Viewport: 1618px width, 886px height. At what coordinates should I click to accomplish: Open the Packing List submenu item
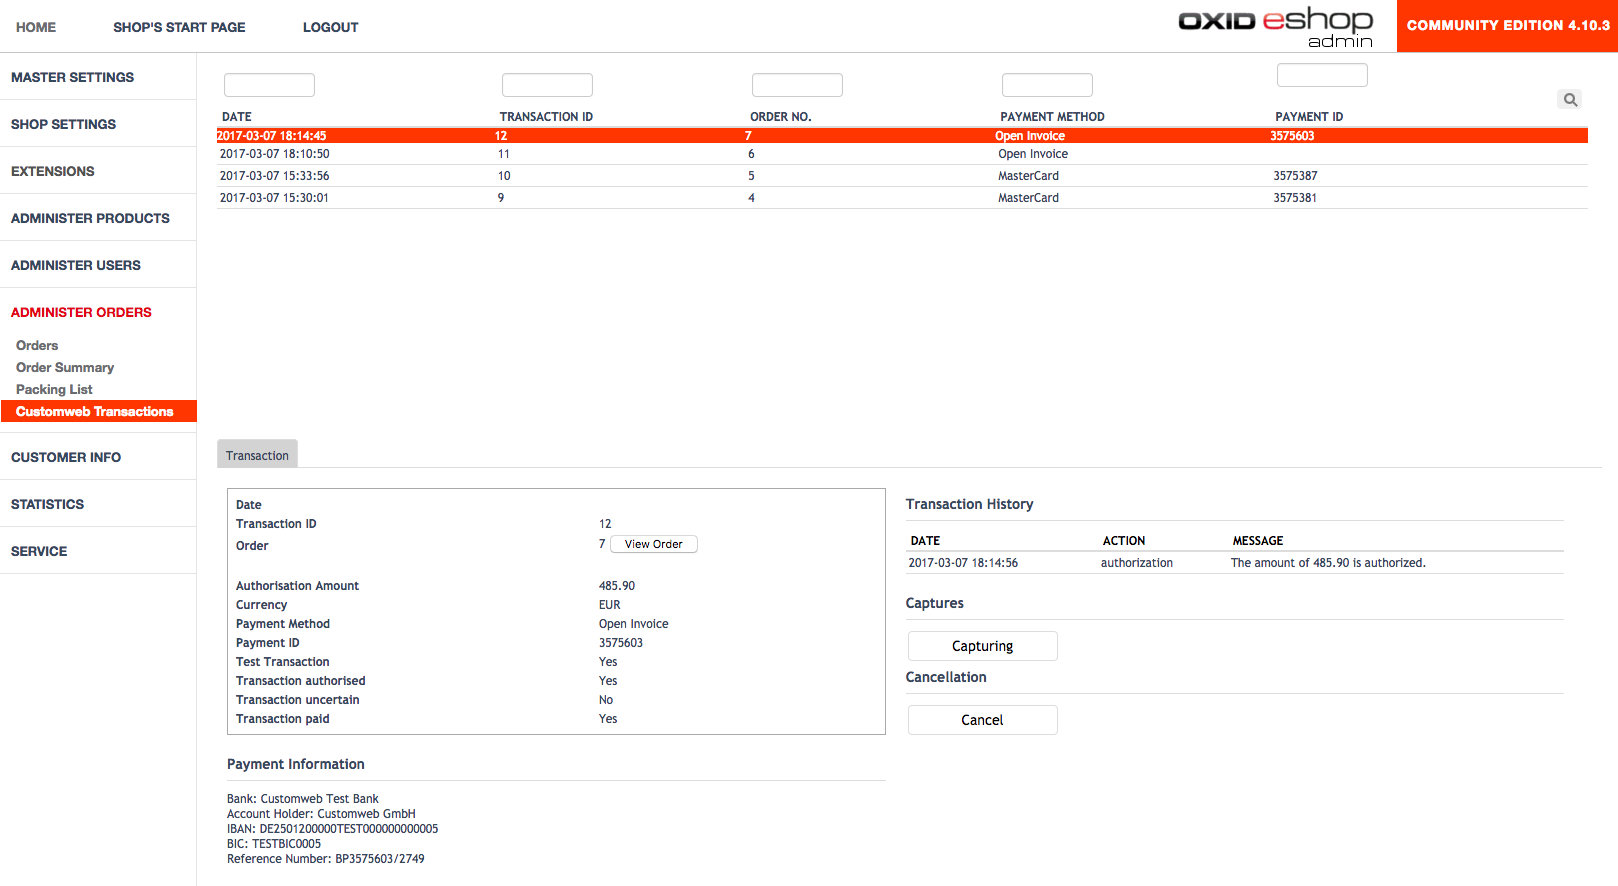tap(54, 389)
